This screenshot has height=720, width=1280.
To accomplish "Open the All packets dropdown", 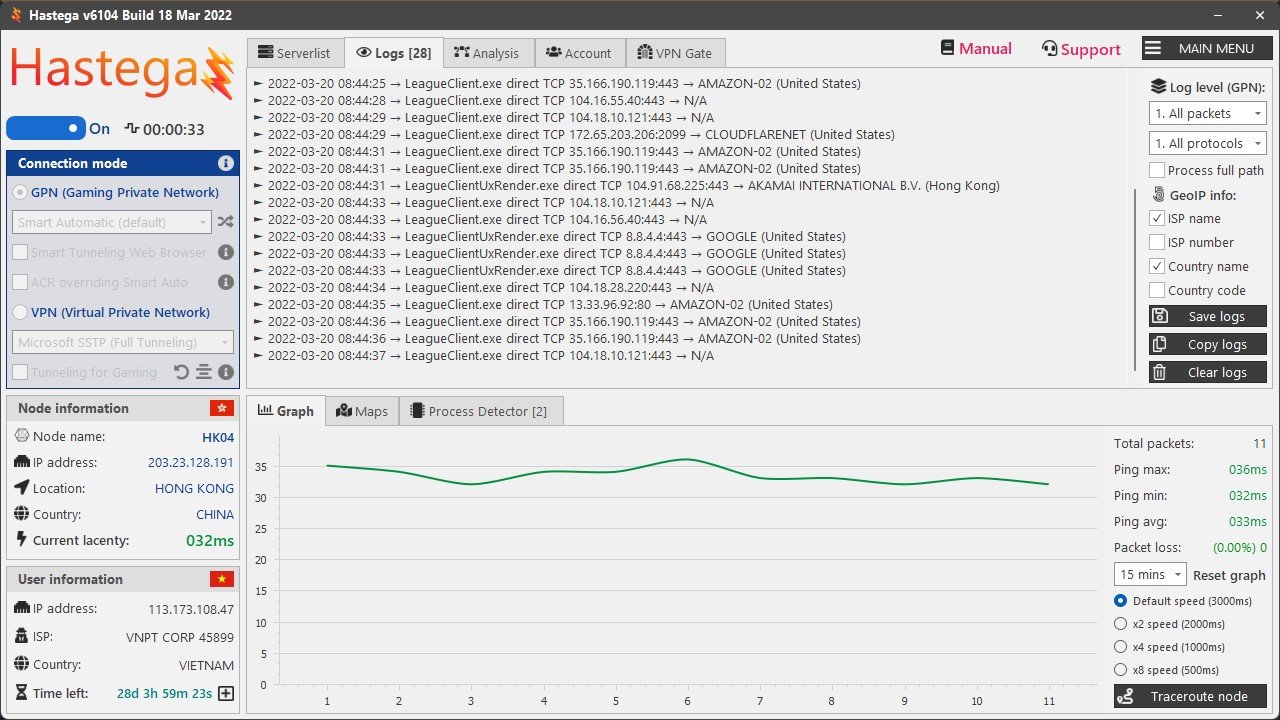I will [x=1207, y=113].
